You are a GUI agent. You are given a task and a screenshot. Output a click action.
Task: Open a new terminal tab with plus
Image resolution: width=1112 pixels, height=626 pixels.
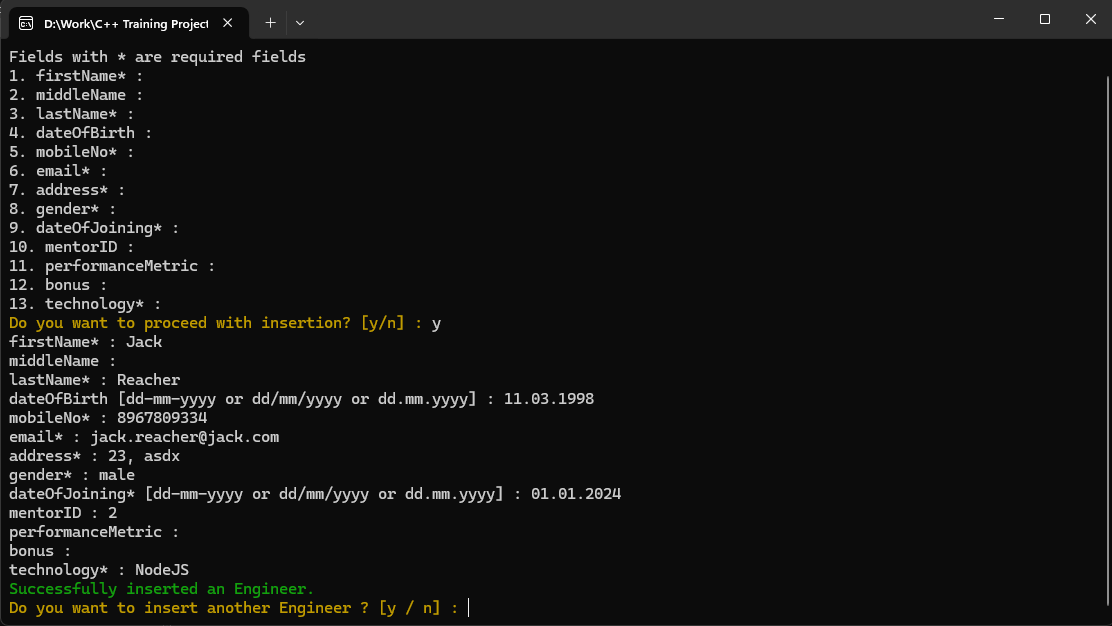coord(270,23)
